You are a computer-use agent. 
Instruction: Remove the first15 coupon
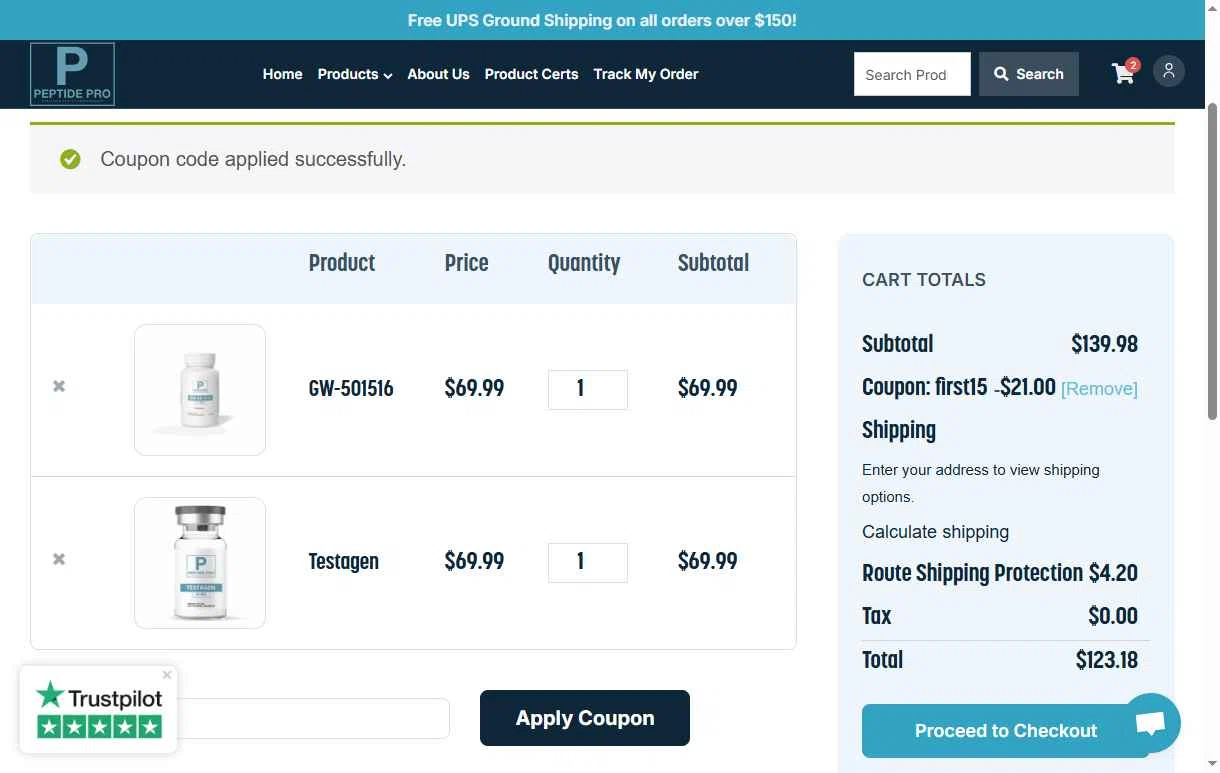tap(1099, 389)
